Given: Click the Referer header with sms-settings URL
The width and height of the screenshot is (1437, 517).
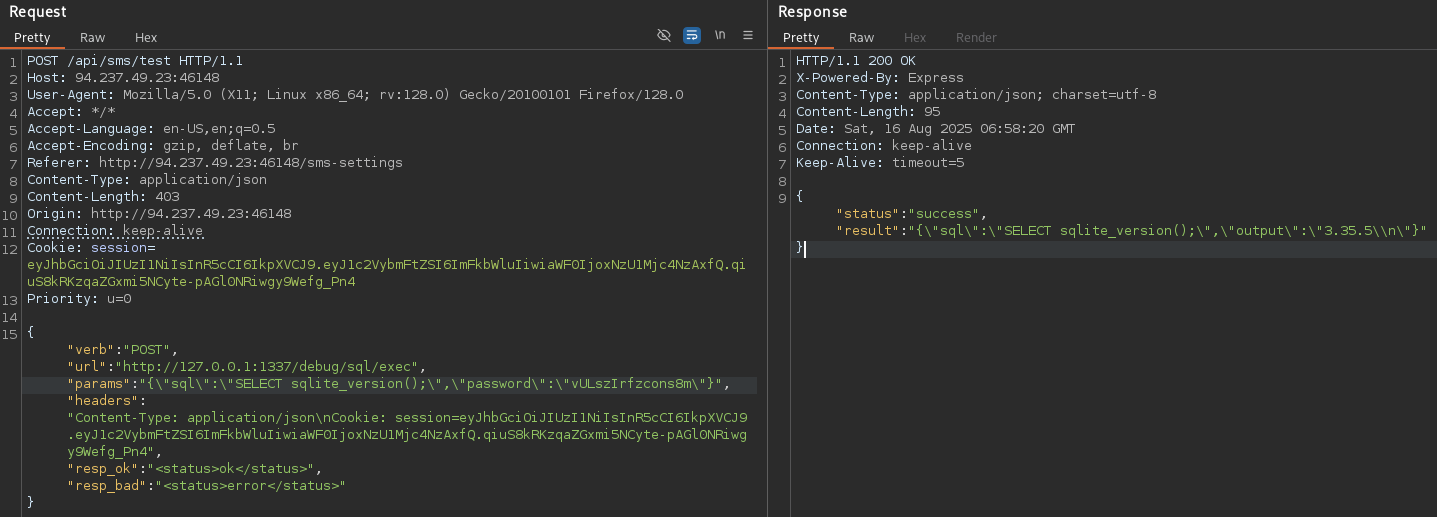Looking at the screenshot, I should (215, 163).
